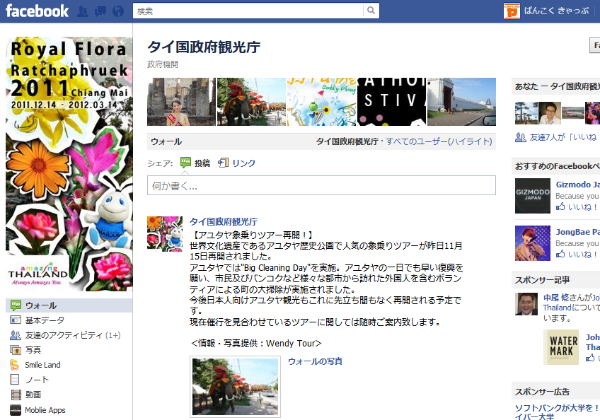Click the sponsor story man's avatar

click(x=527, y=304)
